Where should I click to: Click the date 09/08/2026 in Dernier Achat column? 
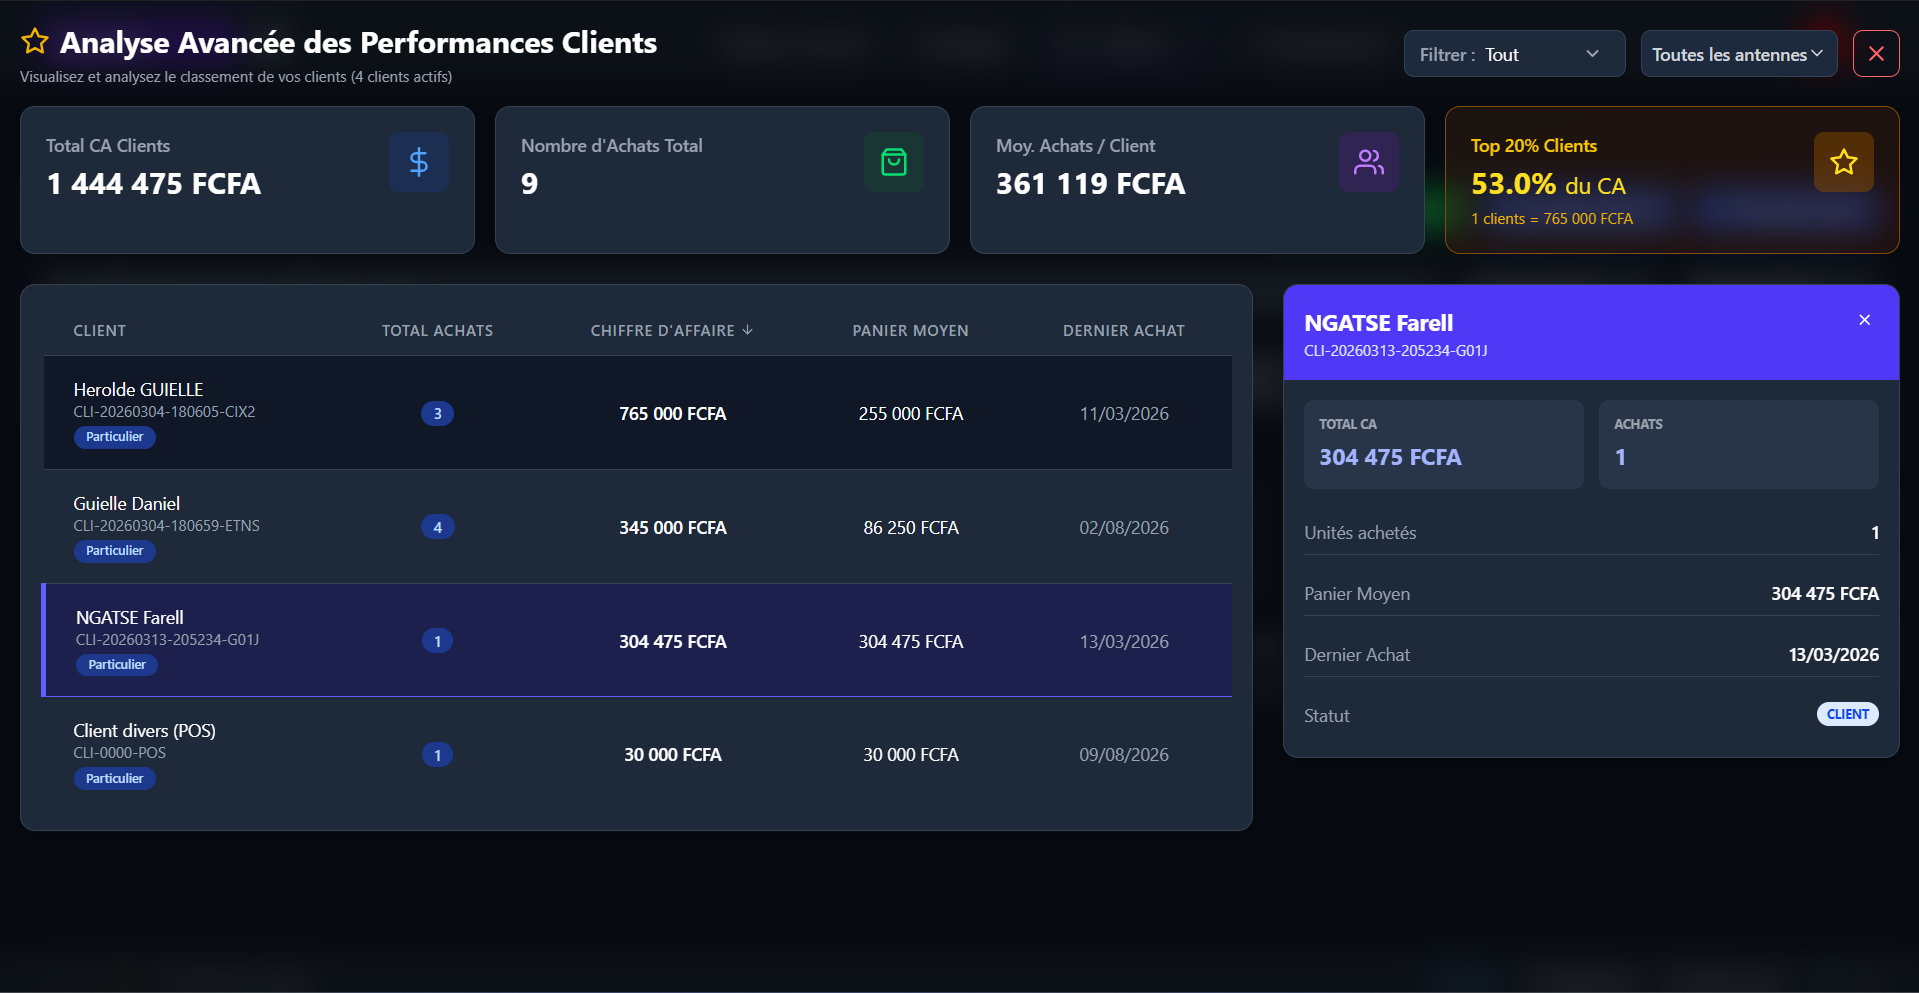pos(1124,755)
